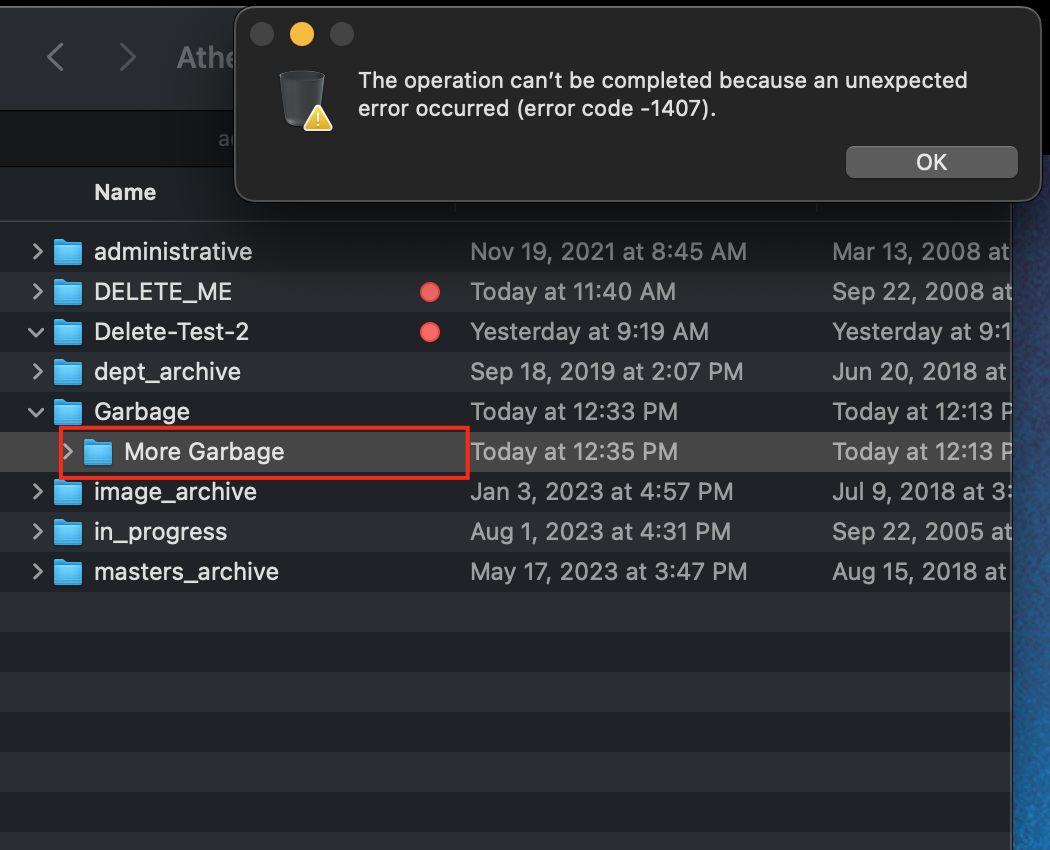1050x850 pixels.
Task: Expand the More Garbage subfolder
Action: coord(68,451)
